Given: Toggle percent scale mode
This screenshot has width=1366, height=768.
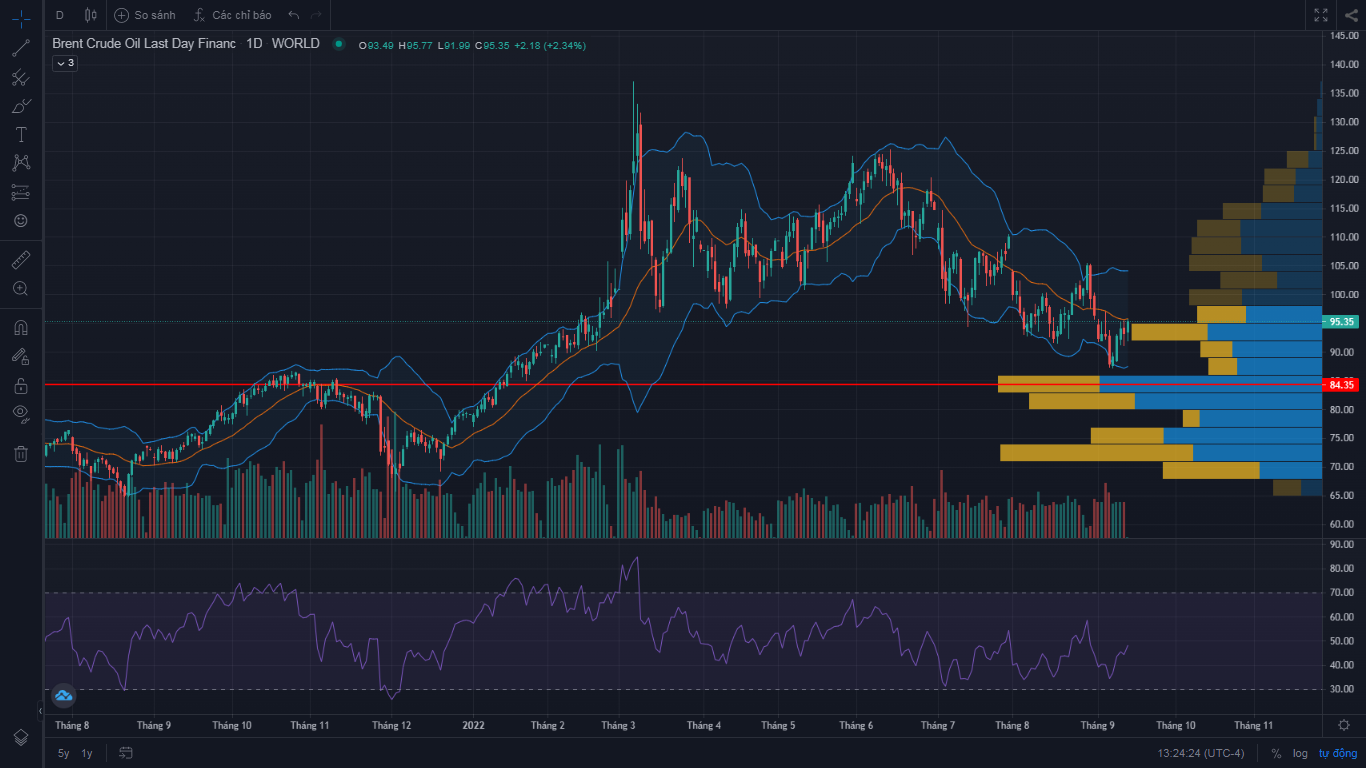Looking at the screenshot, I should tap(1276, 753).
